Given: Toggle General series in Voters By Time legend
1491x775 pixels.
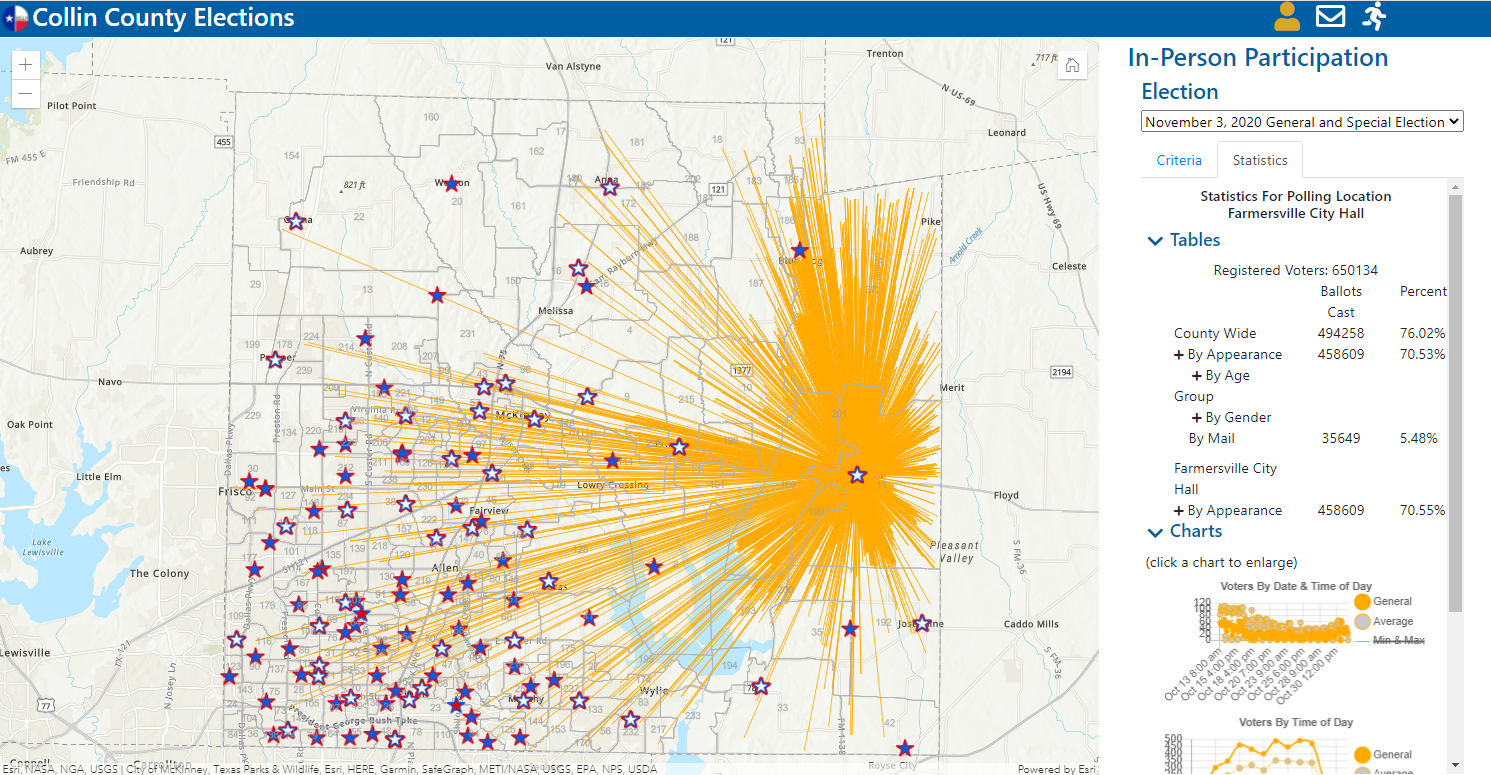Looking at the screenshot, I should point(1382,755).
